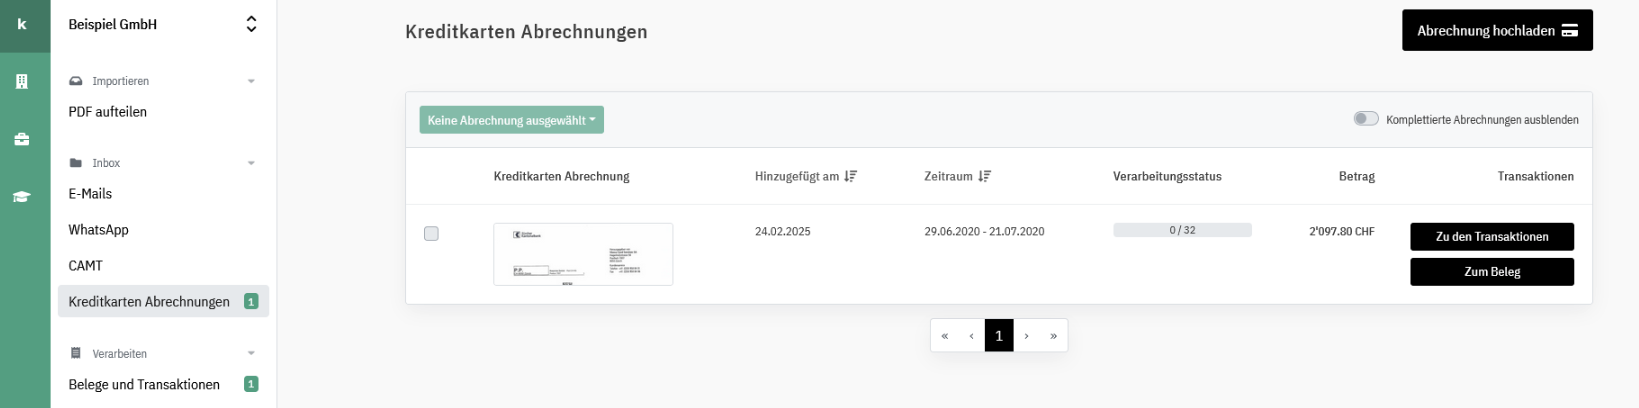The image size is (1639, 408).
Task: Select page 1 in pagination
Action: [999, 336]
